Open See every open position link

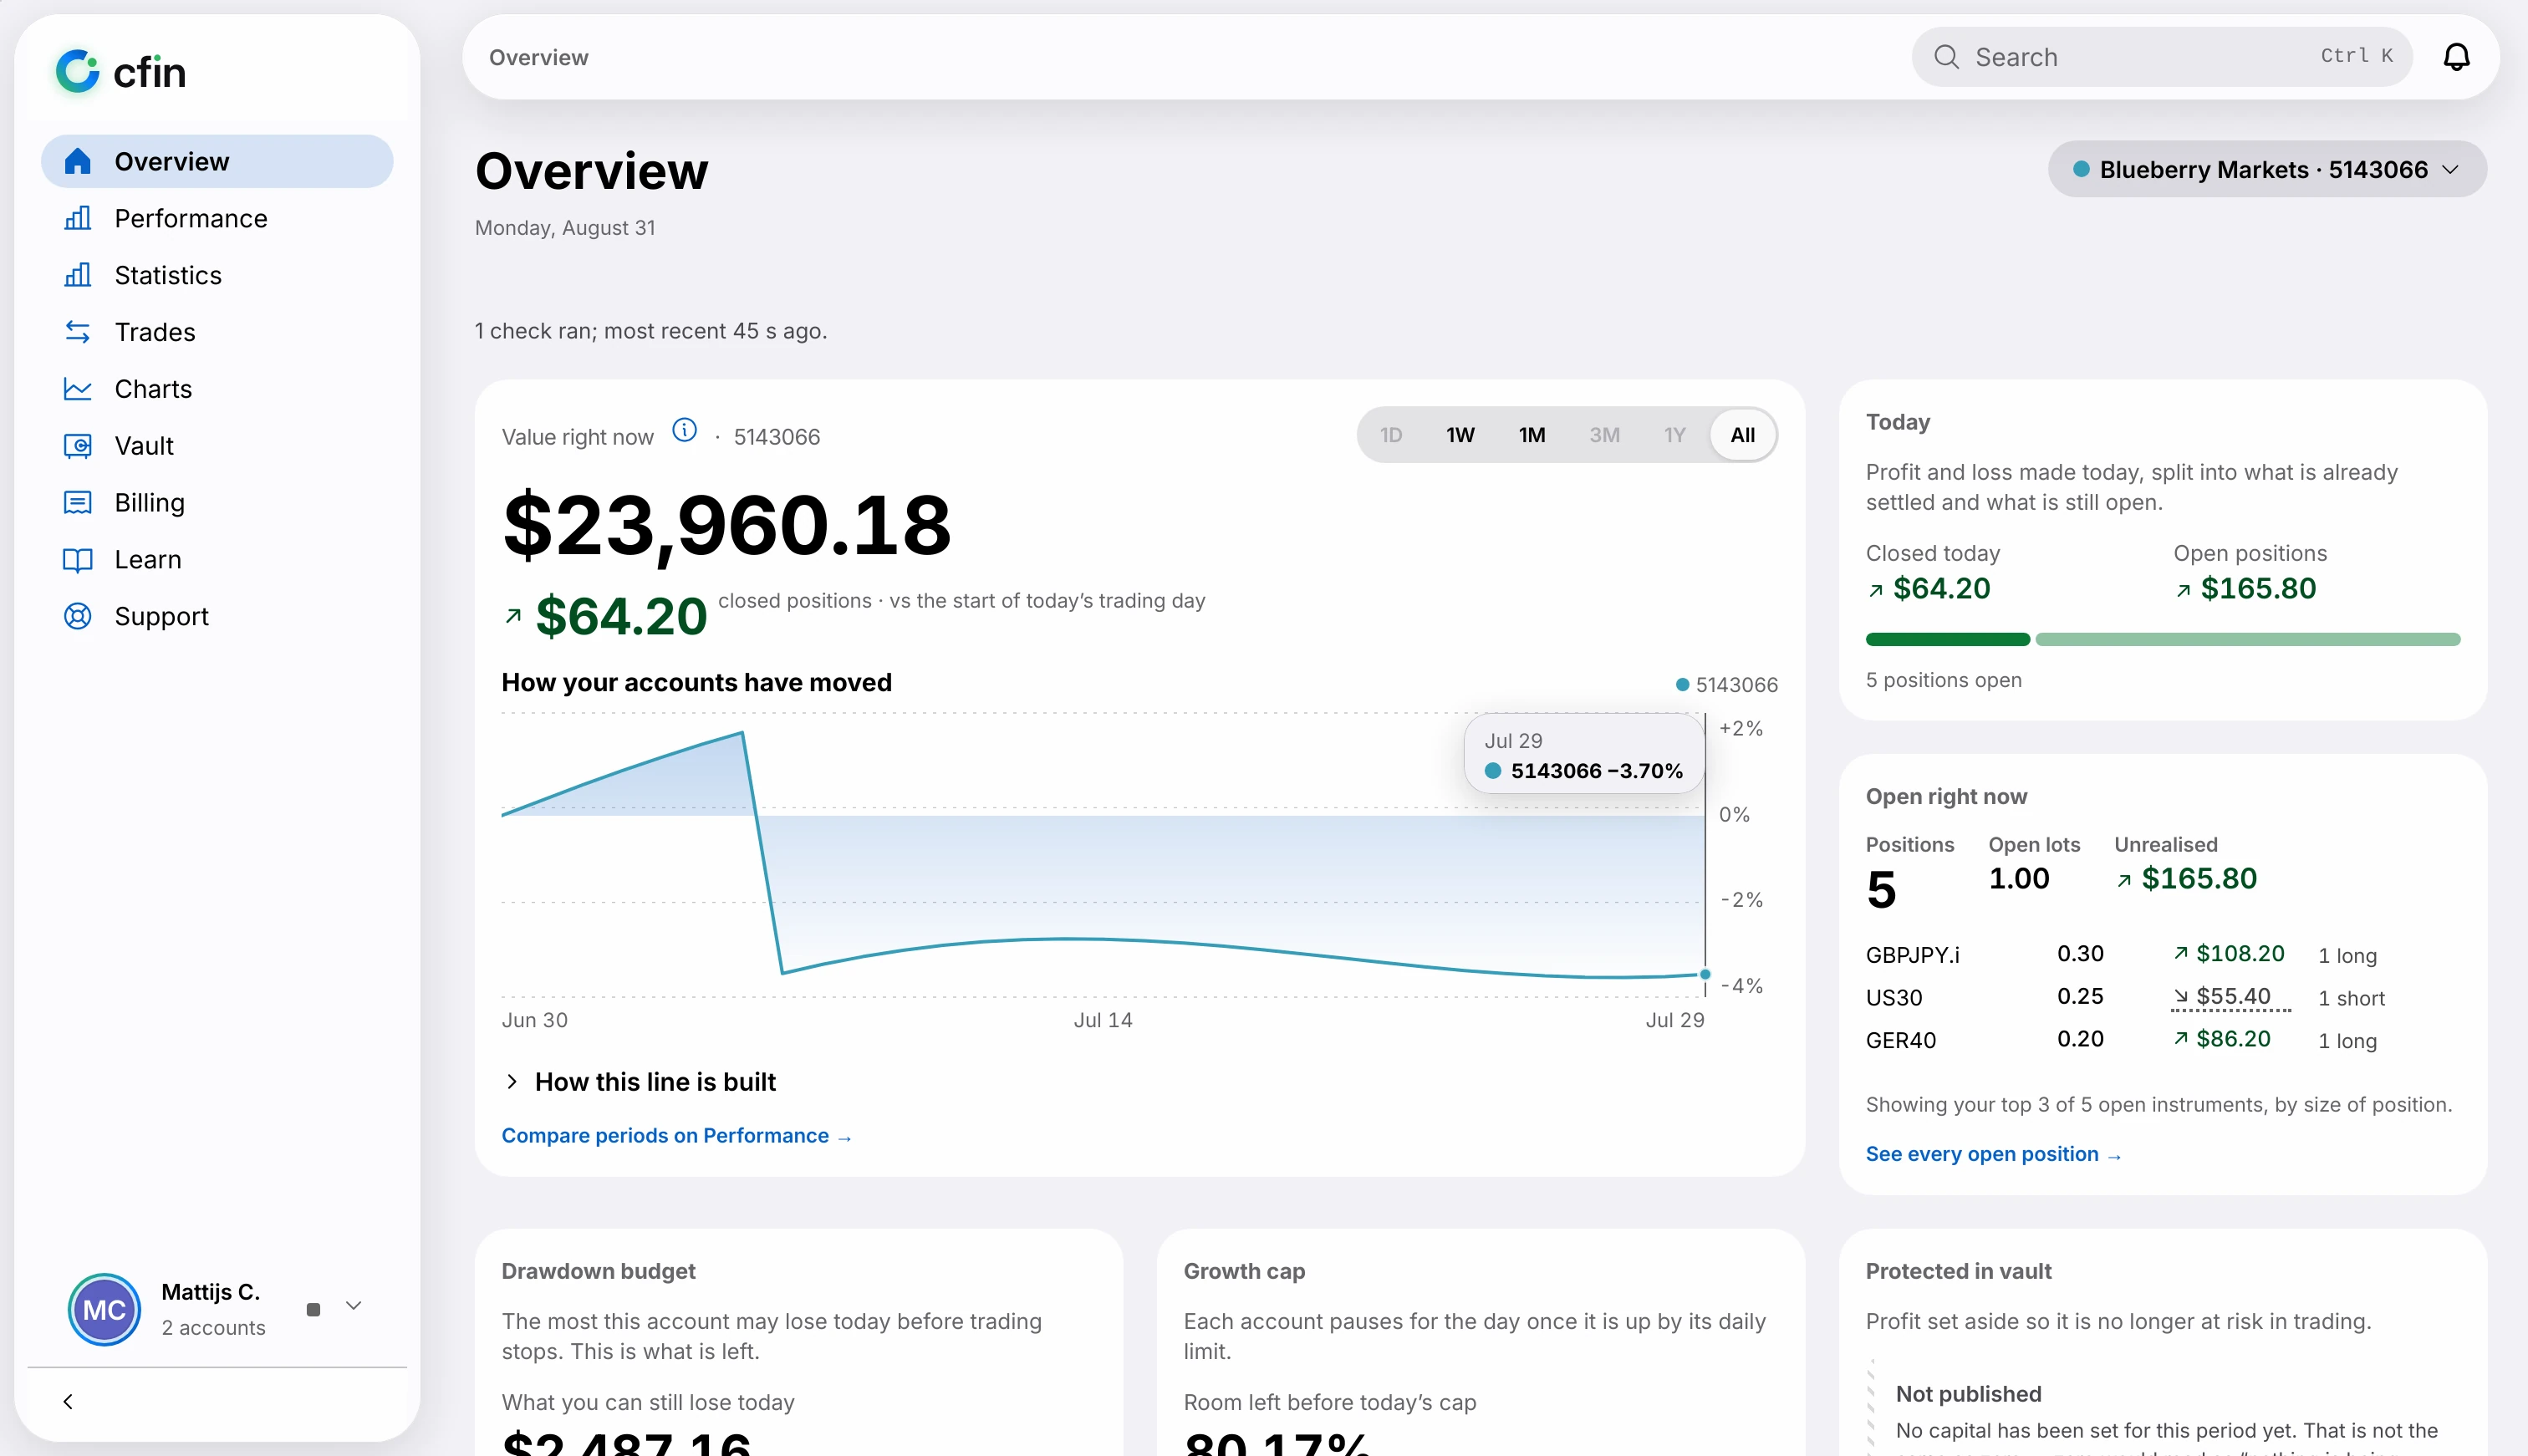1993,1154
